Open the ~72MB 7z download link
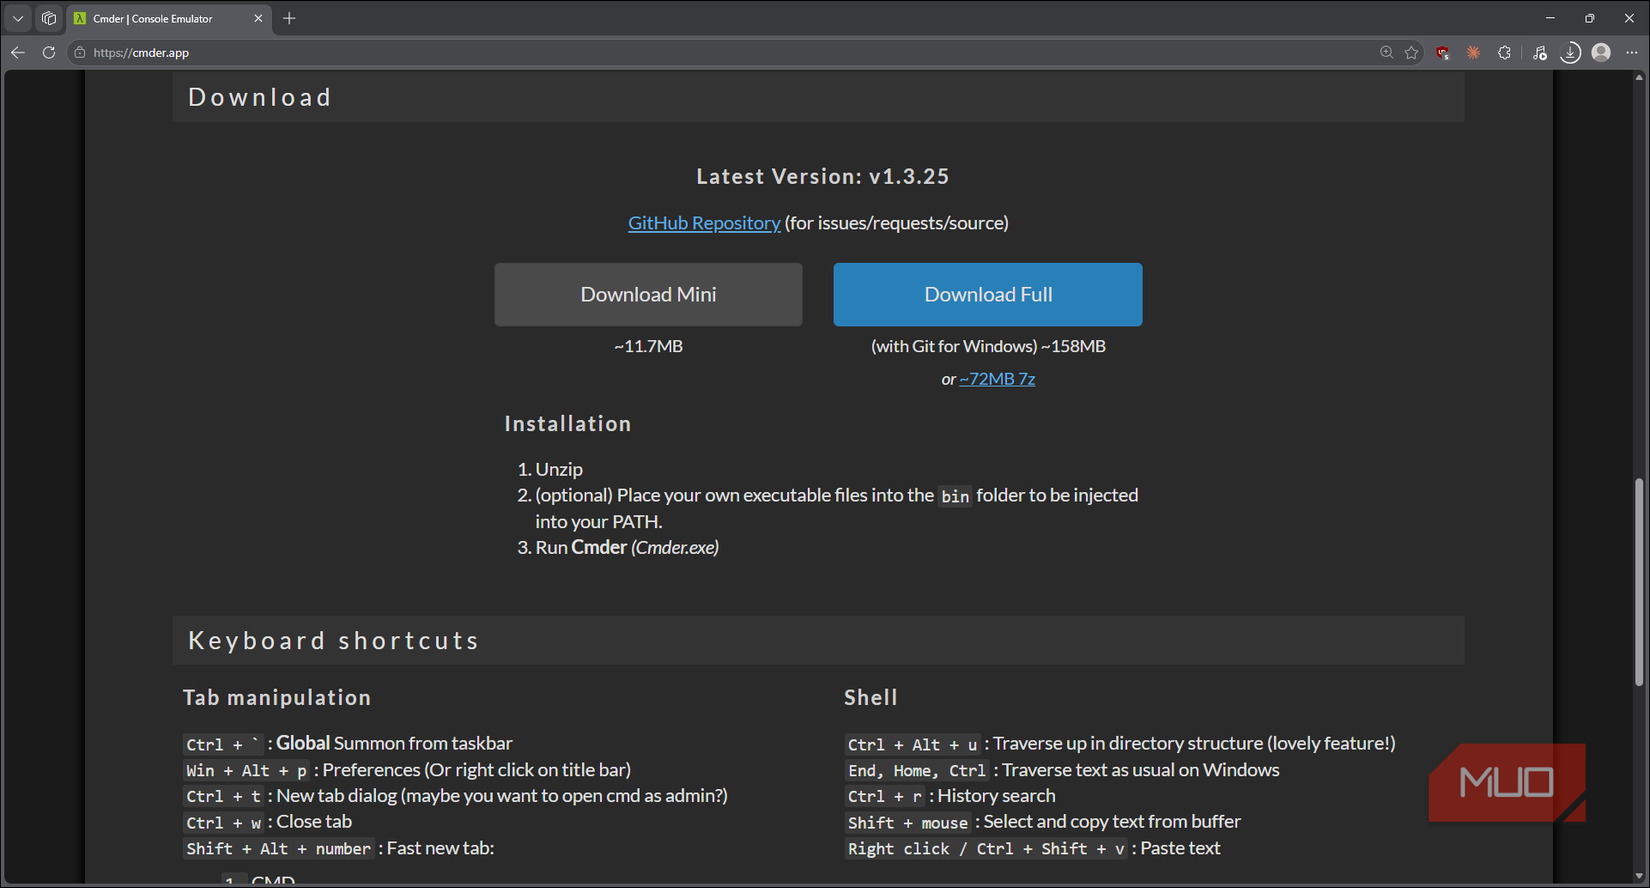1650x888 pixels. point(997,379)
